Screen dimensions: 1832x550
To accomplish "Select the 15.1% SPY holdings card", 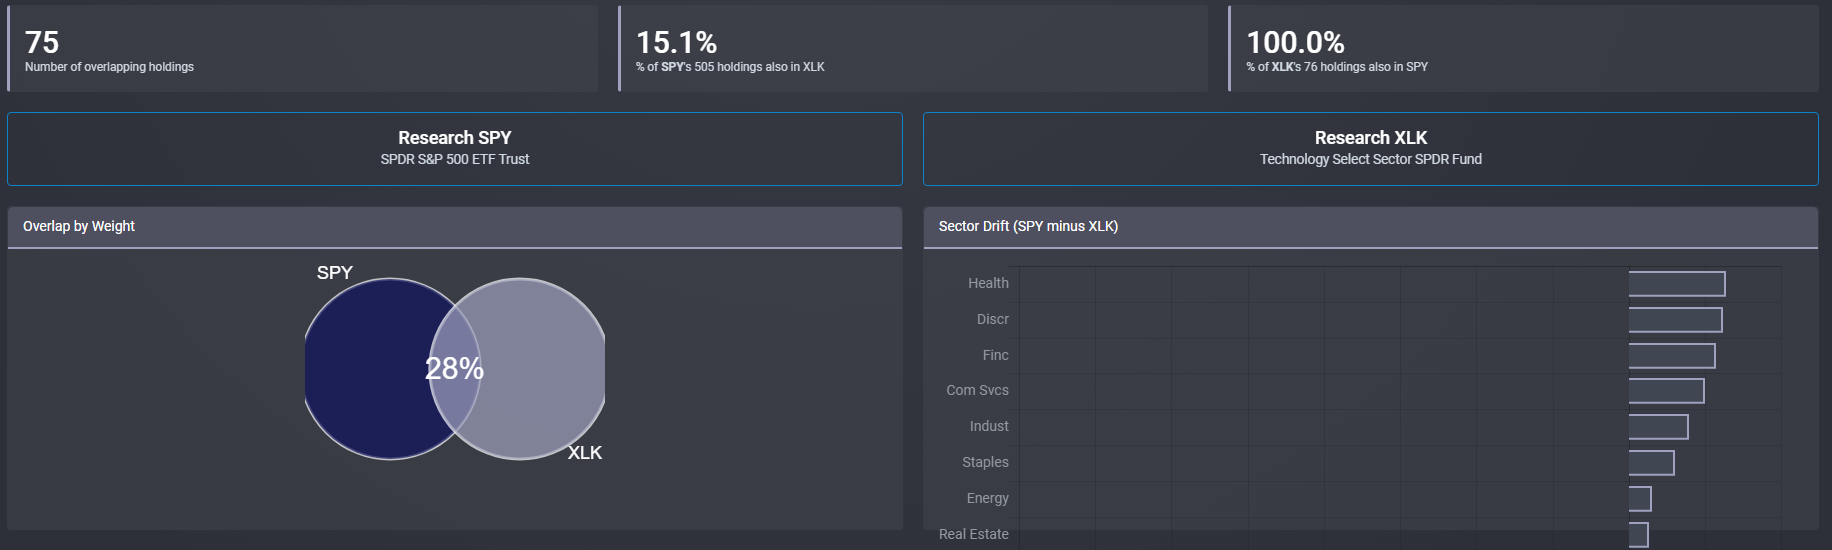I will [x=913, y=49].
